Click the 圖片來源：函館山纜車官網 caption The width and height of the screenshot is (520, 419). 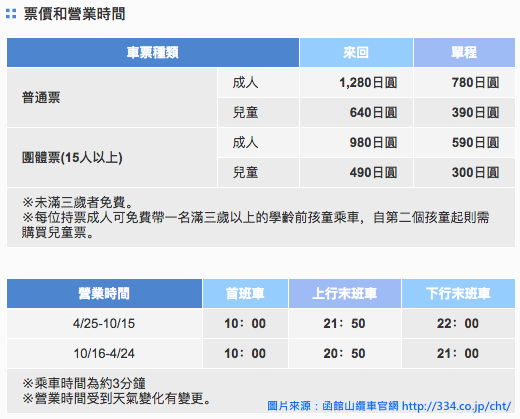click(333, 406)
